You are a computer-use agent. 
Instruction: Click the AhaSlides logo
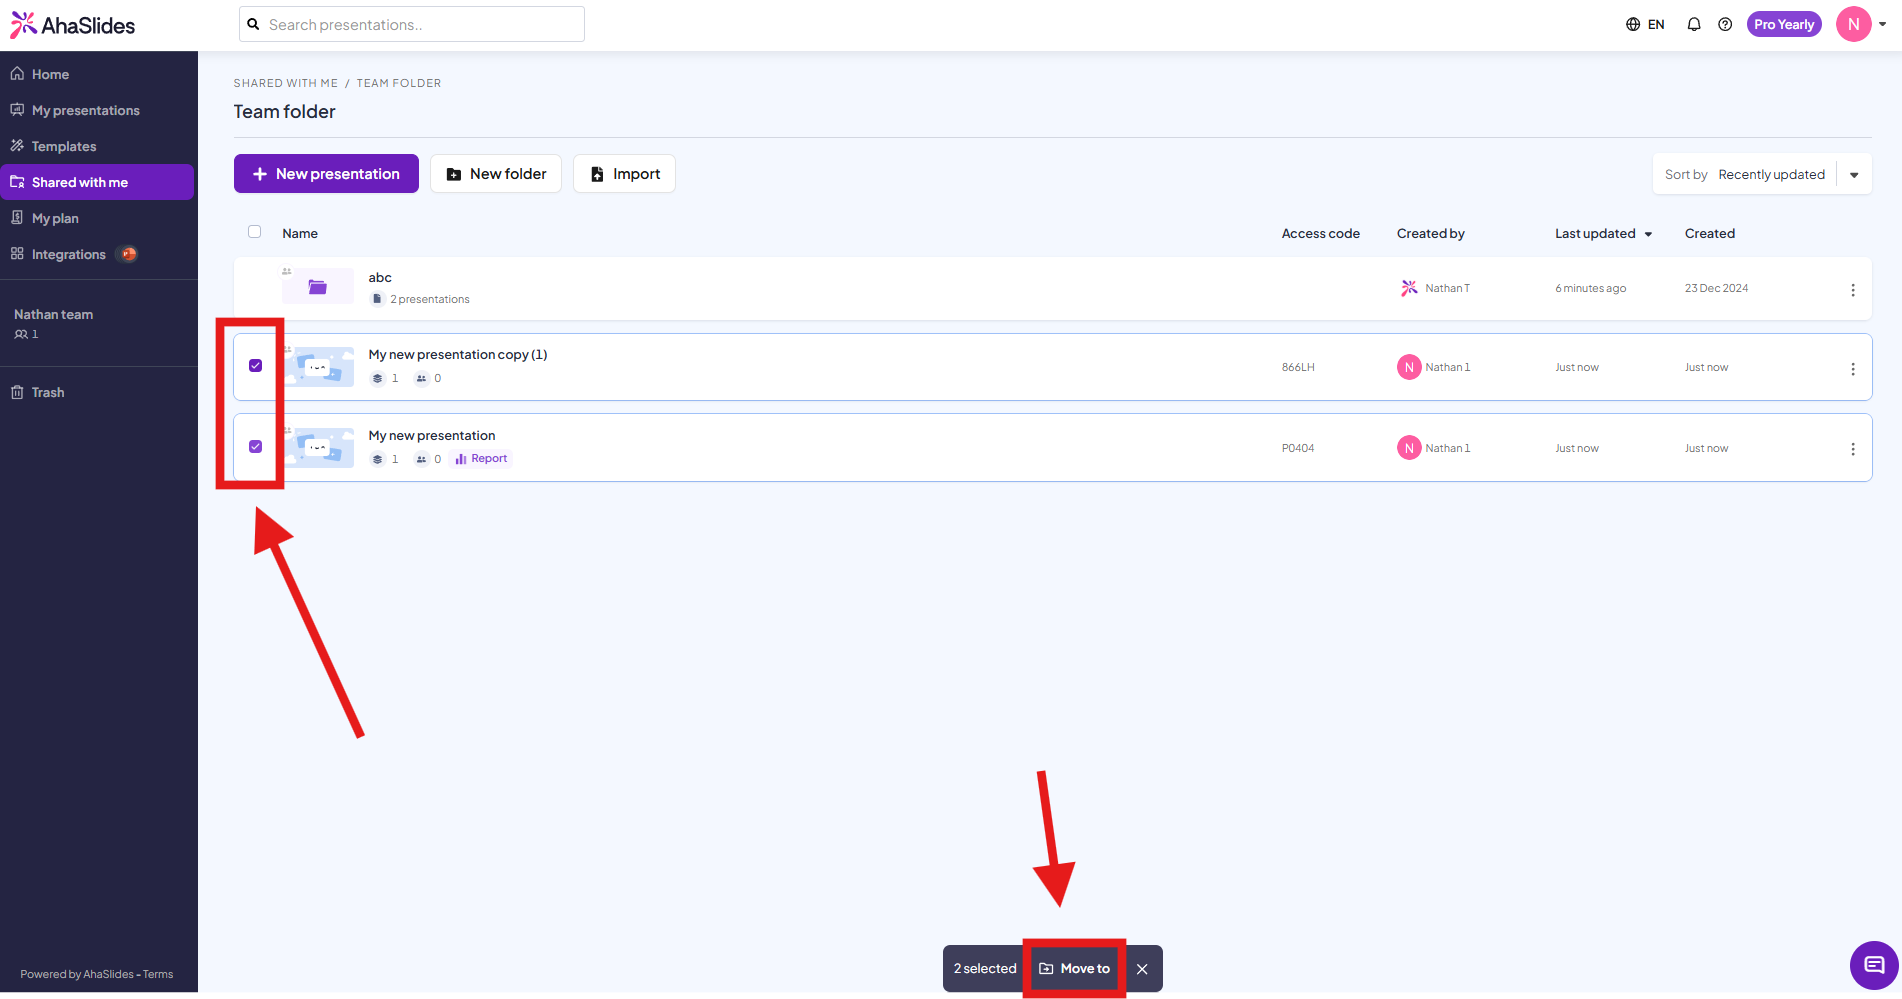(73, 25)
